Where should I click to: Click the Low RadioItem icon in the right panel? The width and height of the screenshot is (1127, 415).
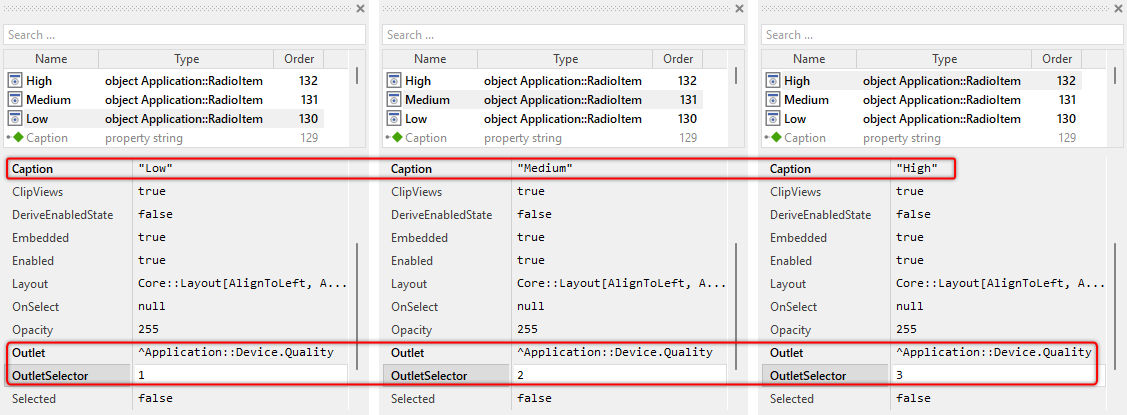[x=773, y=119]
